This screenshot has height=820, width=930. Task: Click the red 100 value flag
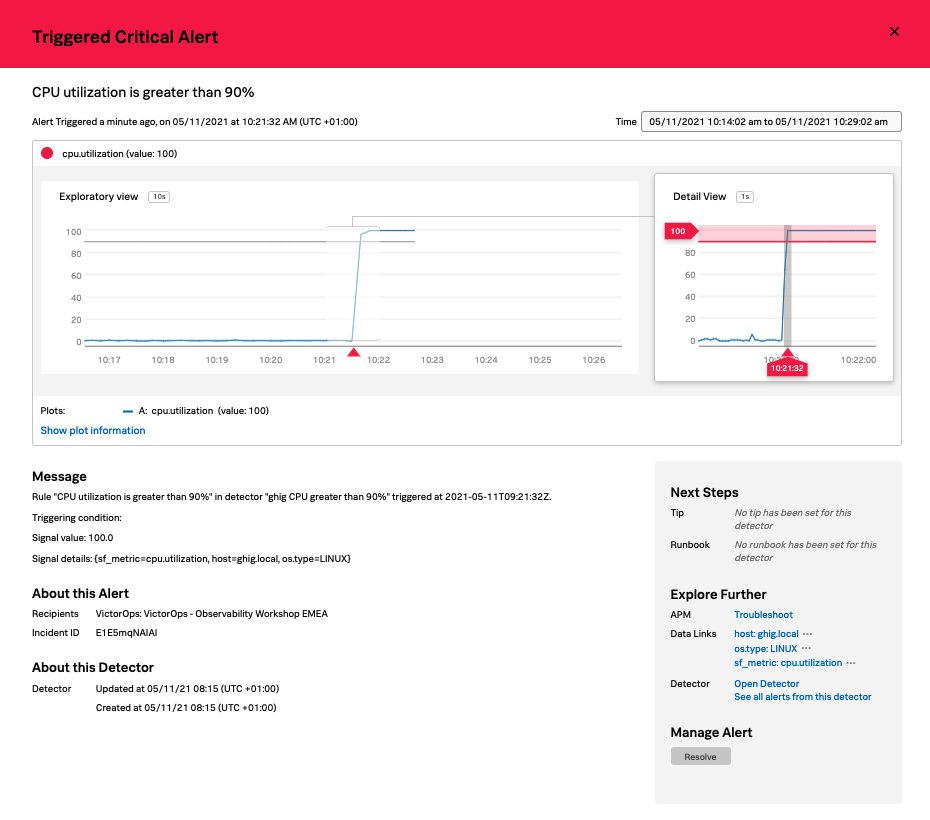679,231
